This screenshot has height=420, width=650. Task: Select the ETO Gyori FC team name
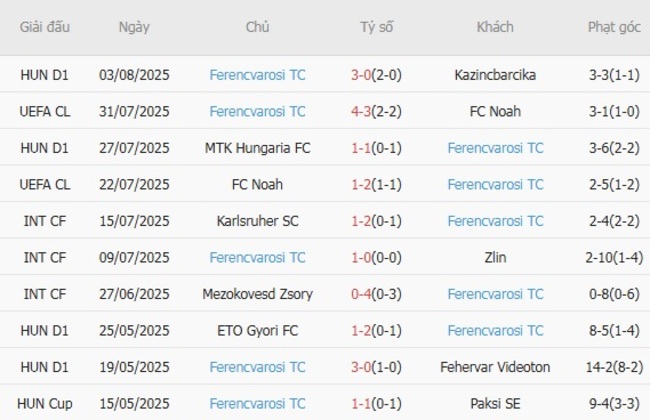[x=258, y=330]
